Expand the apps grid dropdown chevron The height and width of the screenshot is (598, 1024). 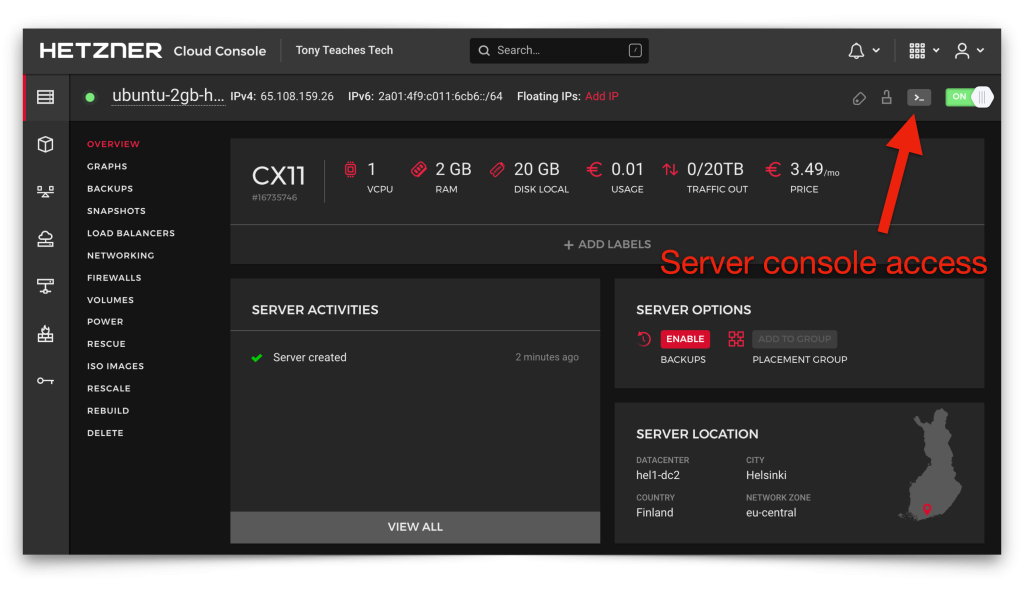tap(936, 50)
